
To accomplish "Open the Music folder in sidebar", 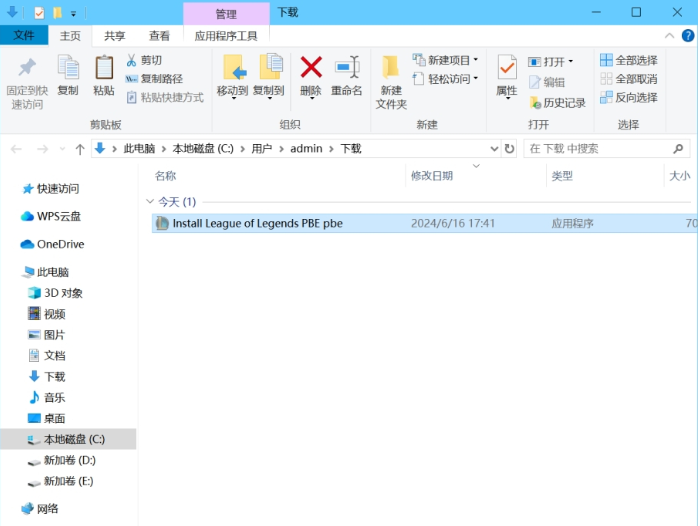I will click(x=47, y=397).
